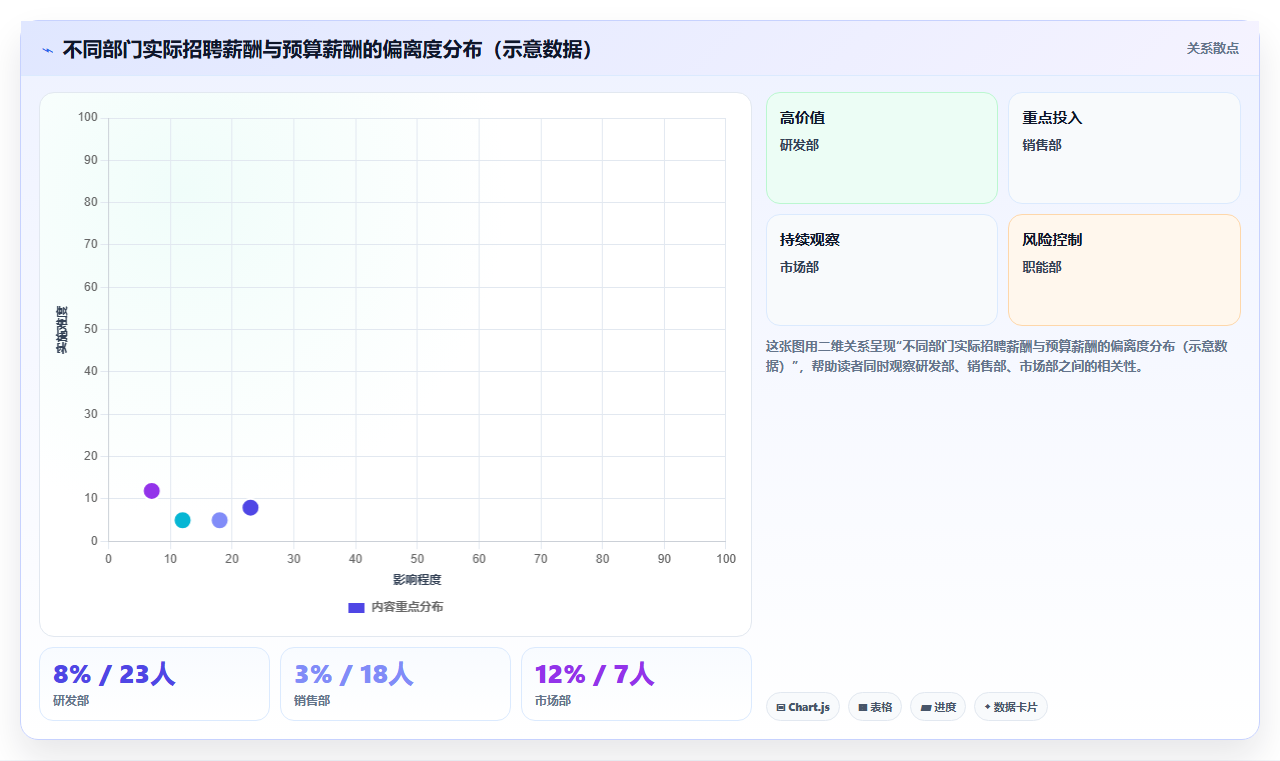Open the 重点投入 销售部 card
The image size is (1280, 761).
[1124, 148]
